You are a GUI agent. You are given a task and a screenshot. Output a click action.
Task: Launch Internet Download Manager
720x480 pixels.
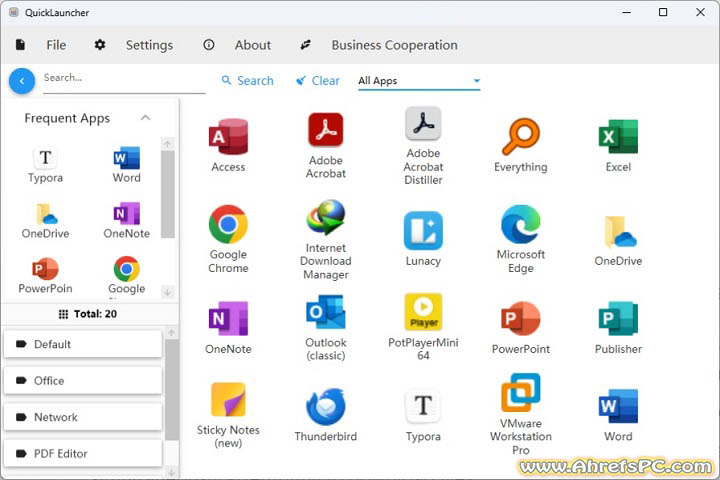click(x=326, y=239)
